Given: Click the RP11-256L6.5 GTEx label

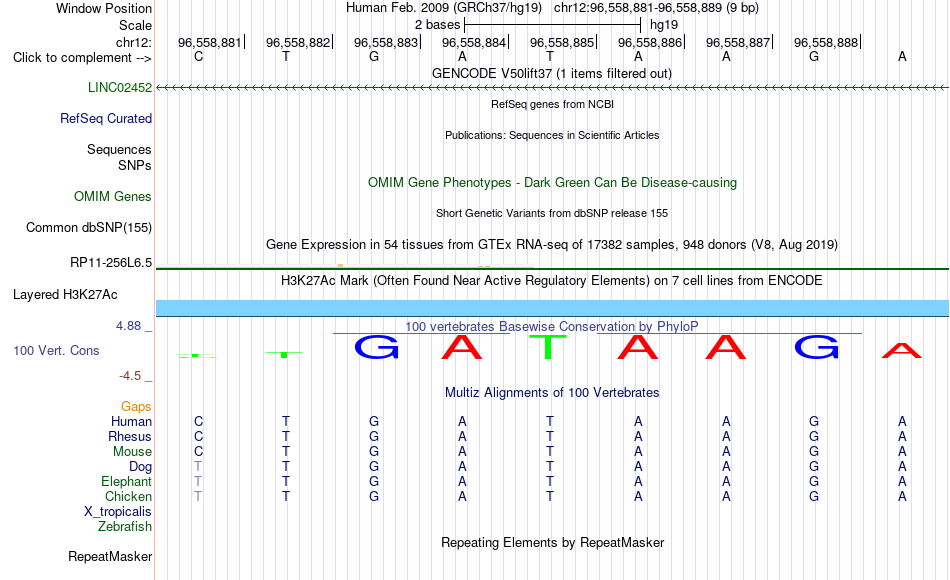Looking at the screenshot, I should point(111,262).
